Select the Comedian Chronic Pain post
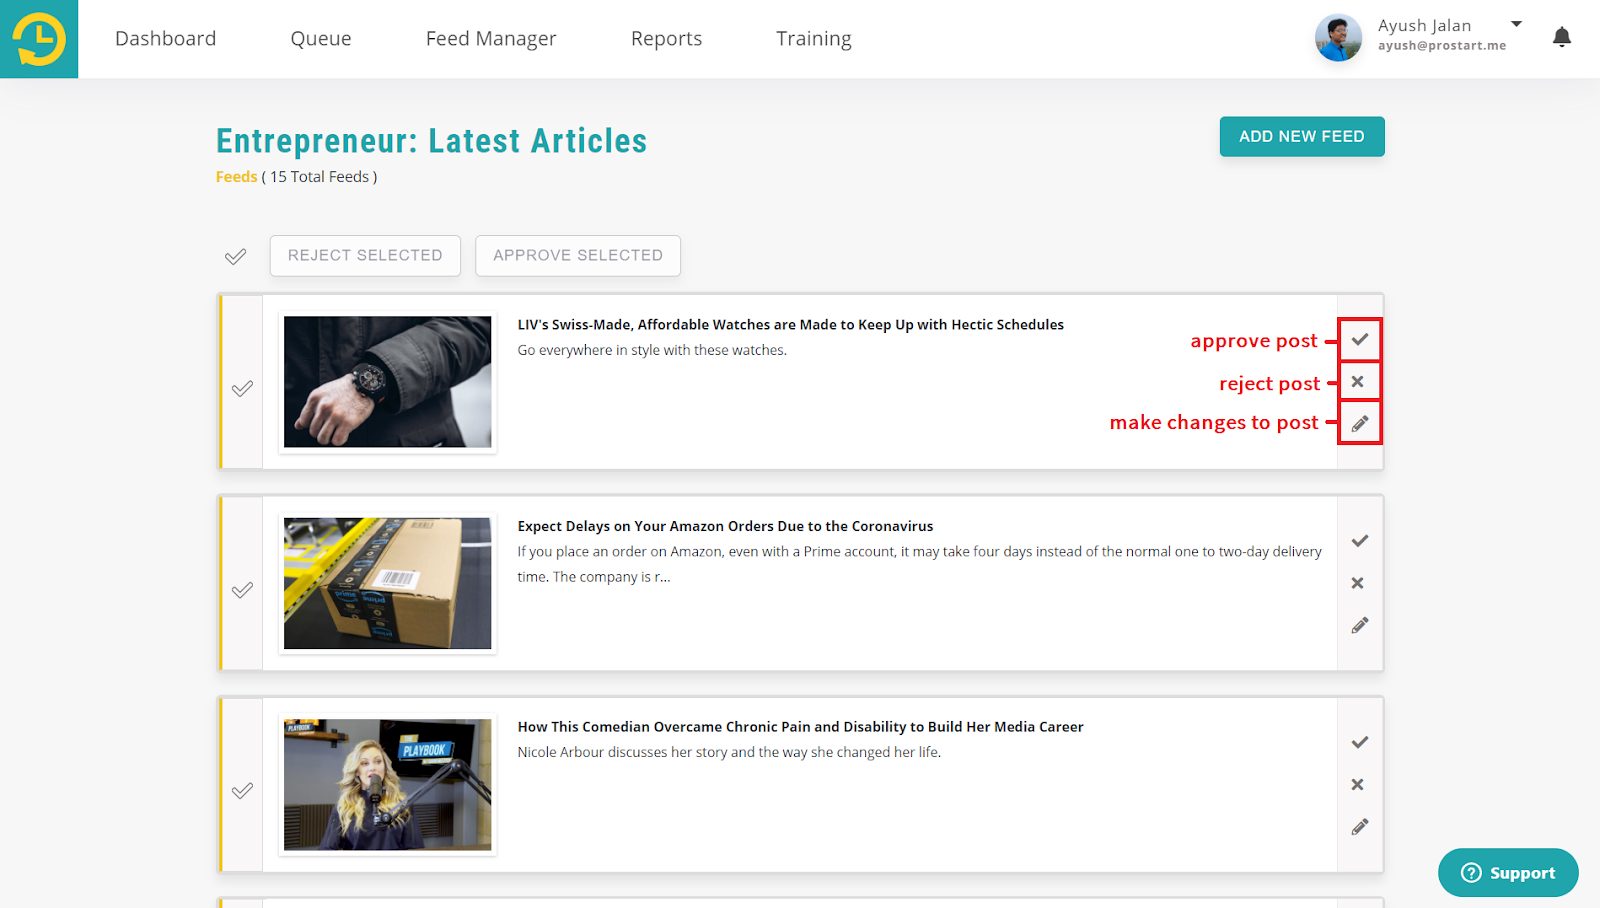The height and width of the screenshot is (908, 1600). point(242,791)
